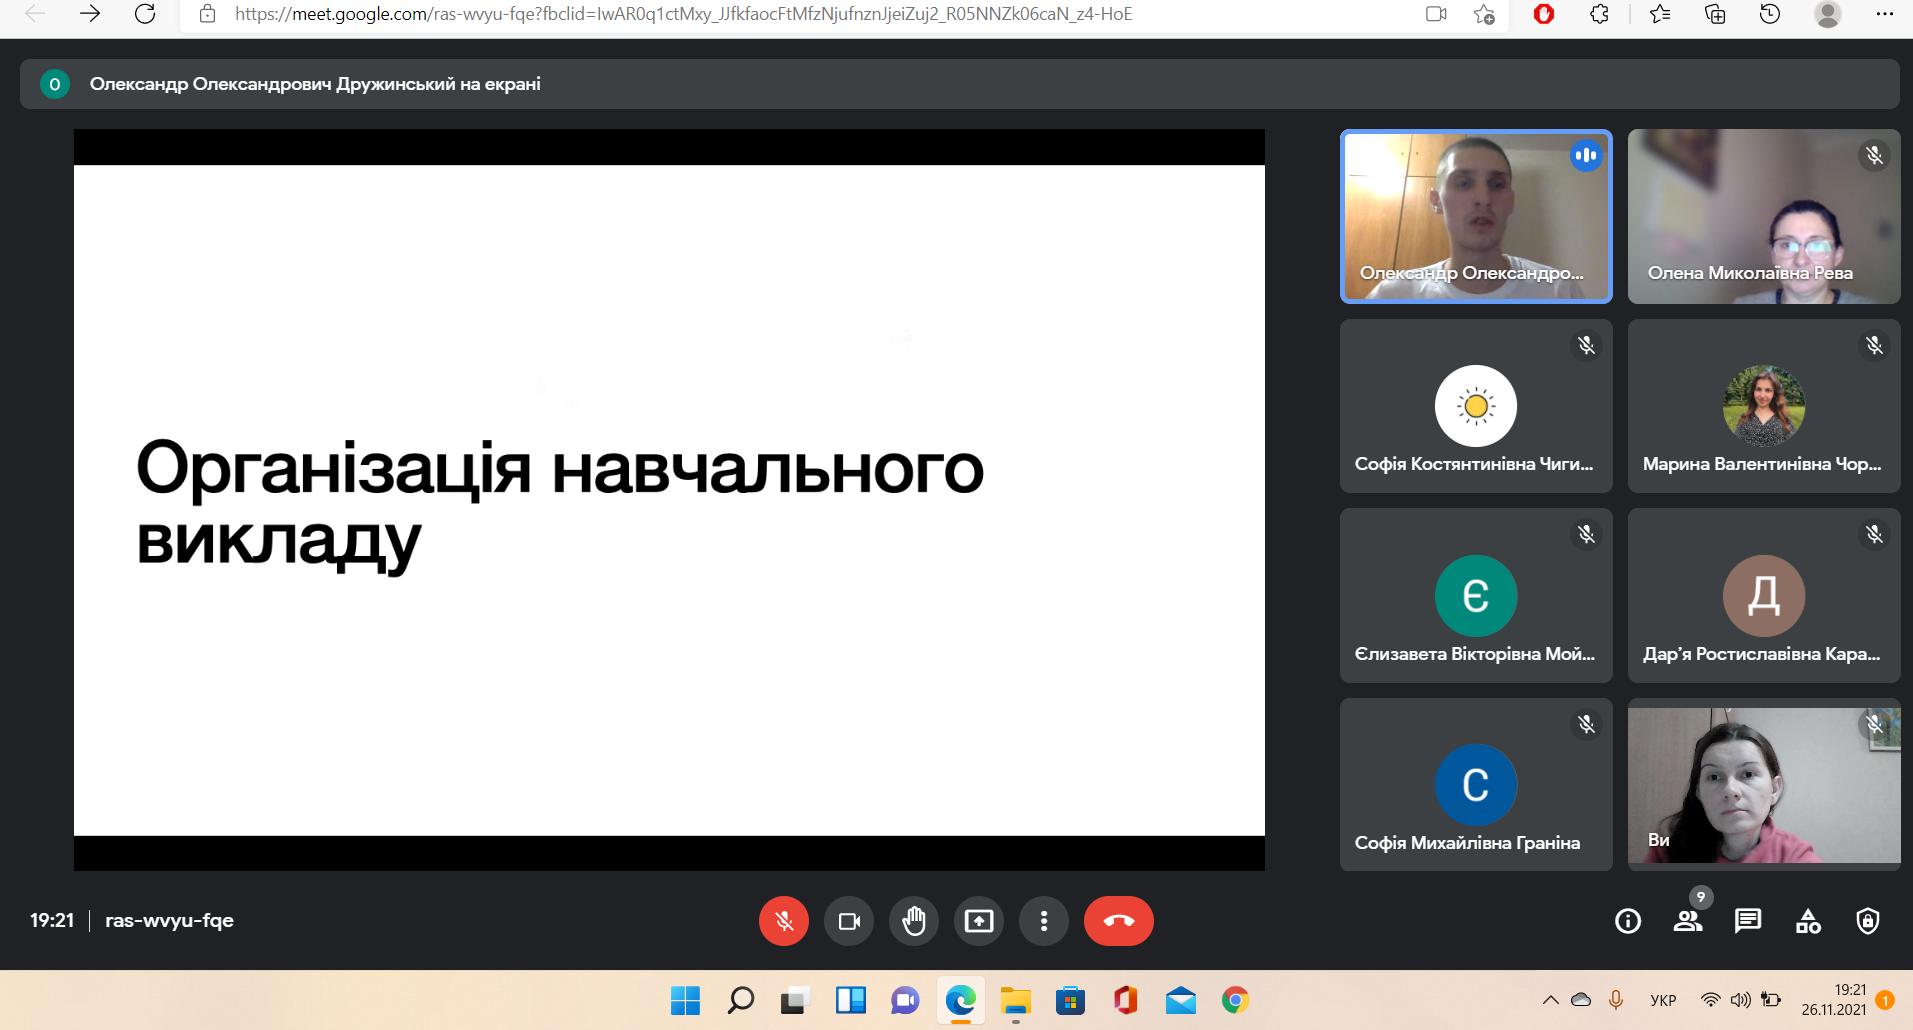Select the Софія Михайлівна Граніна participant tile
Image resolution: width=1913 pixels, height=1030 pixels.
pos(1475,785)
